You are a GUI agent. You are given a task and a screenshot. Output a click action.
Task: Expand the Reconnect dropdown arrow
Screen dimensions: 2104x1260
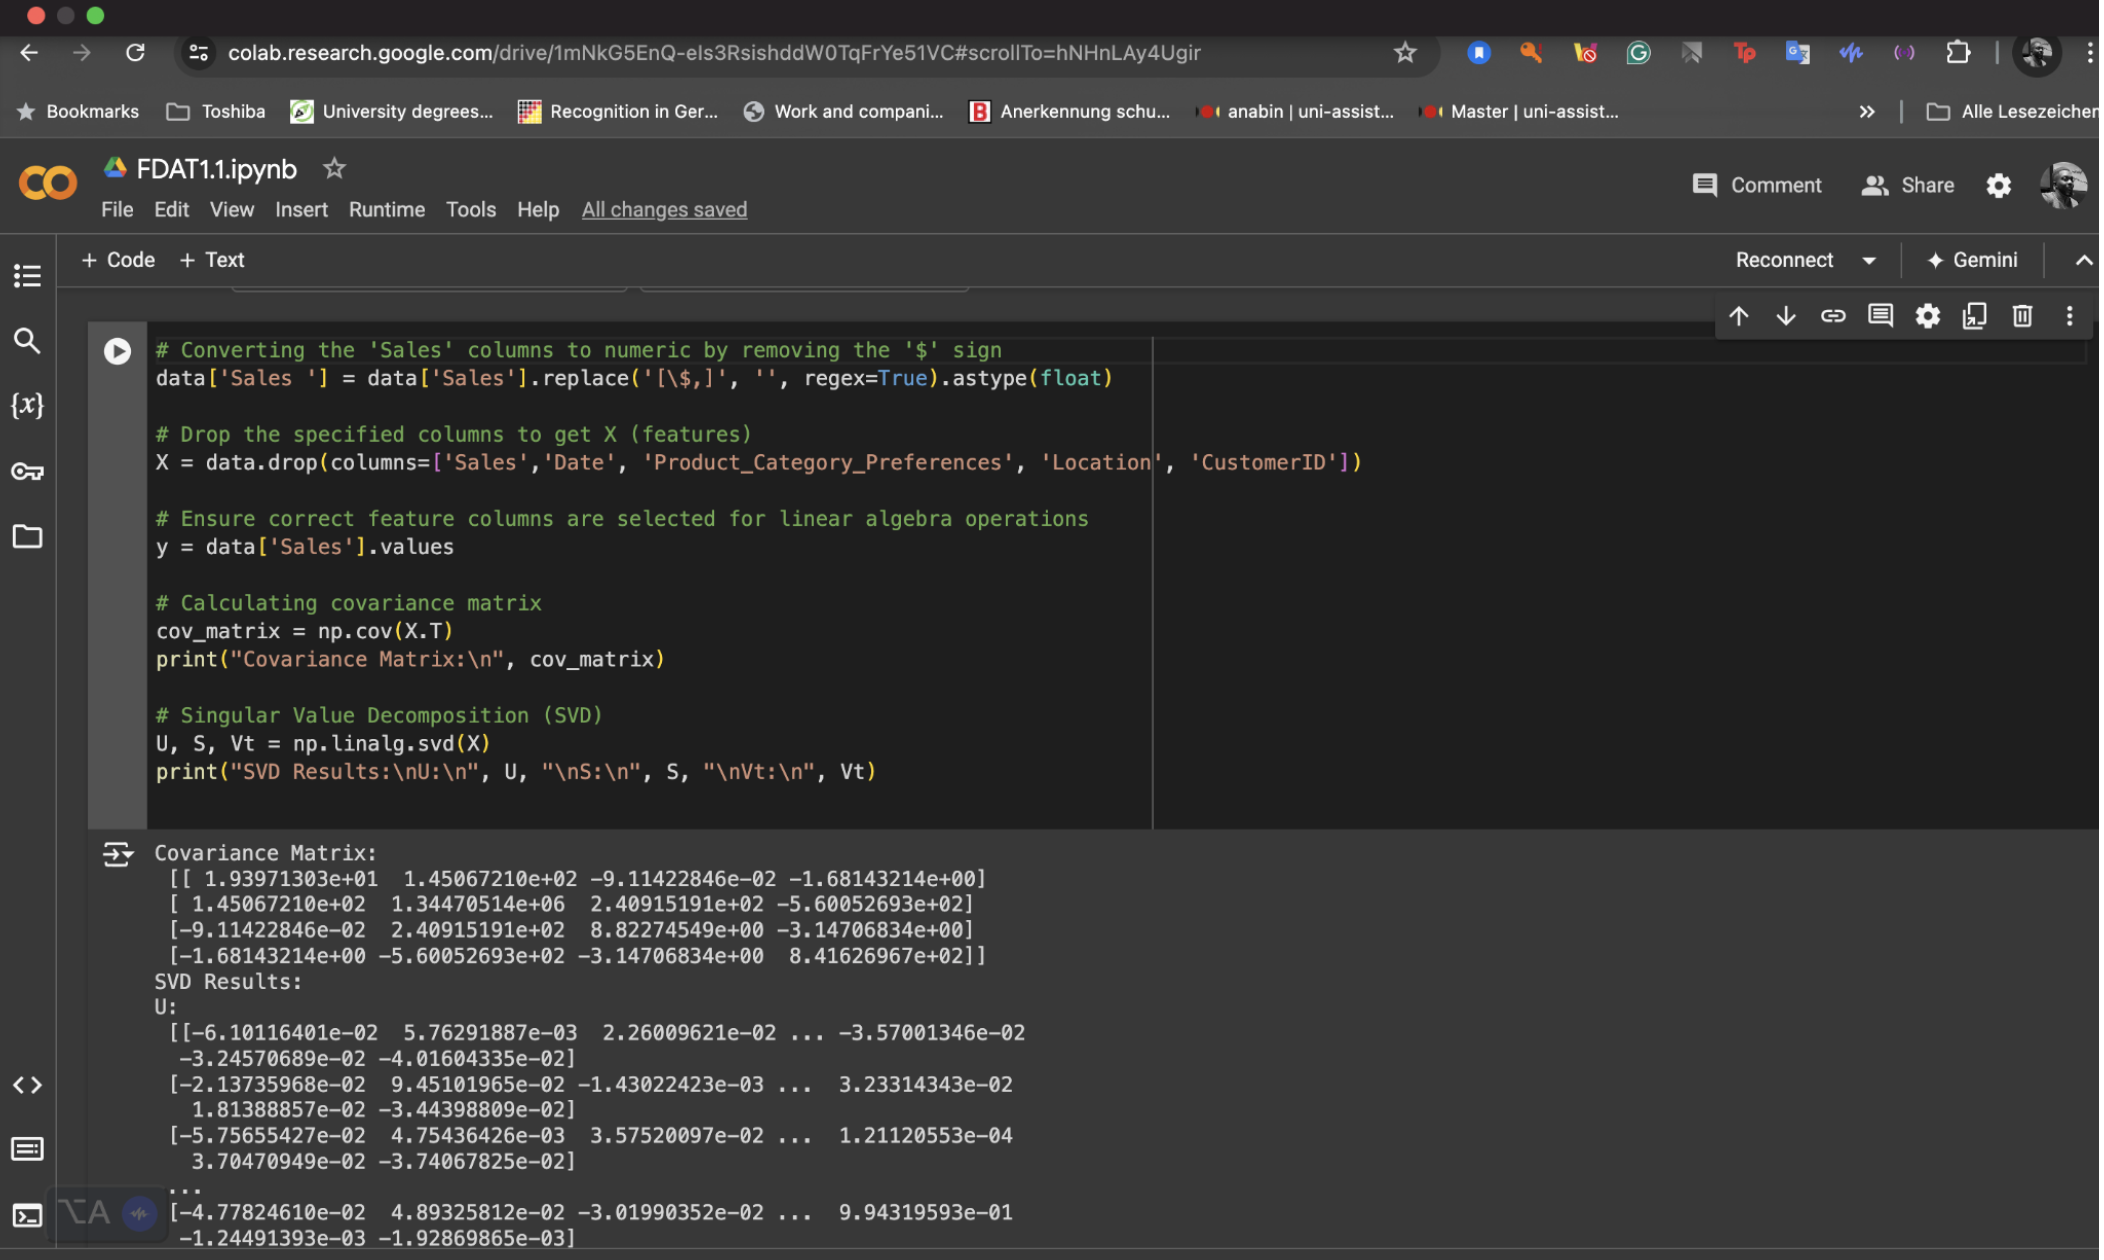coord(1868,260)
